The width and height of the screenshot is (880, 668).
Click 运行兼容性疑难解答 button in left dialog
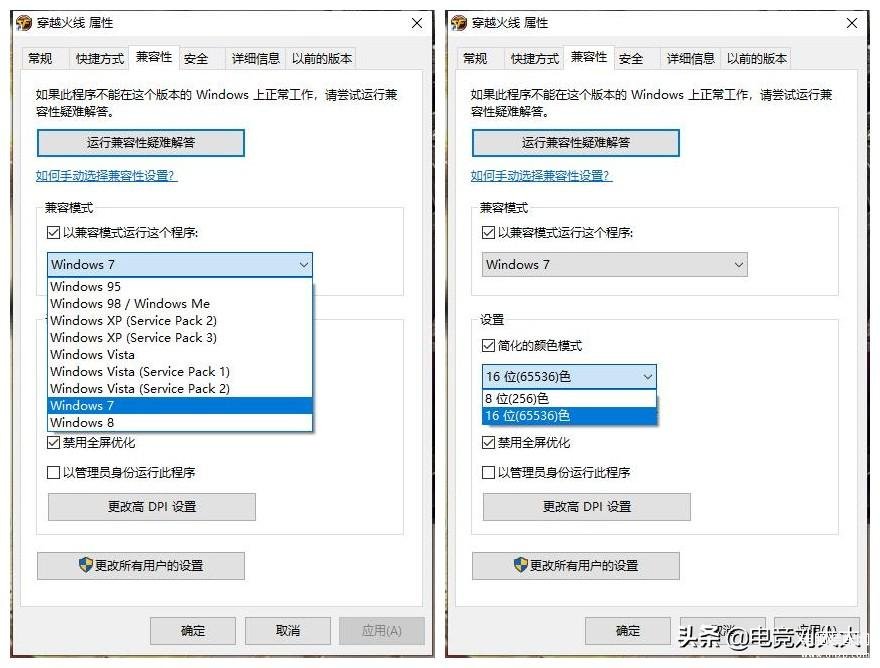141,143
